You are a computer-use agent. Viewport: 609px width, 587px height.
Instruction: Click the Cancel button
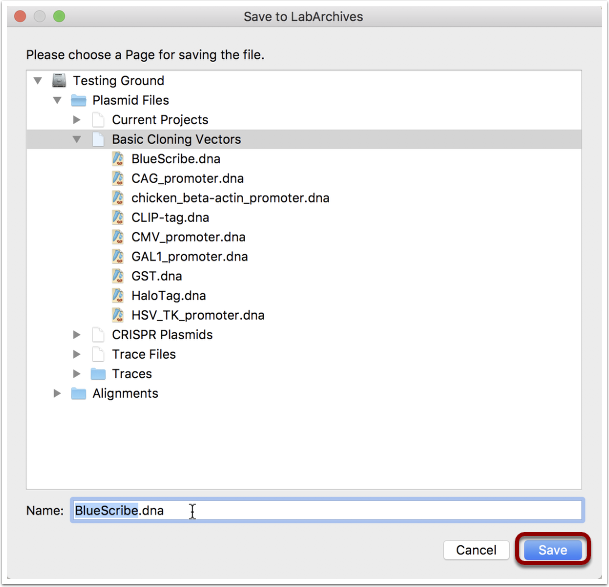click(x=476, y=550)
